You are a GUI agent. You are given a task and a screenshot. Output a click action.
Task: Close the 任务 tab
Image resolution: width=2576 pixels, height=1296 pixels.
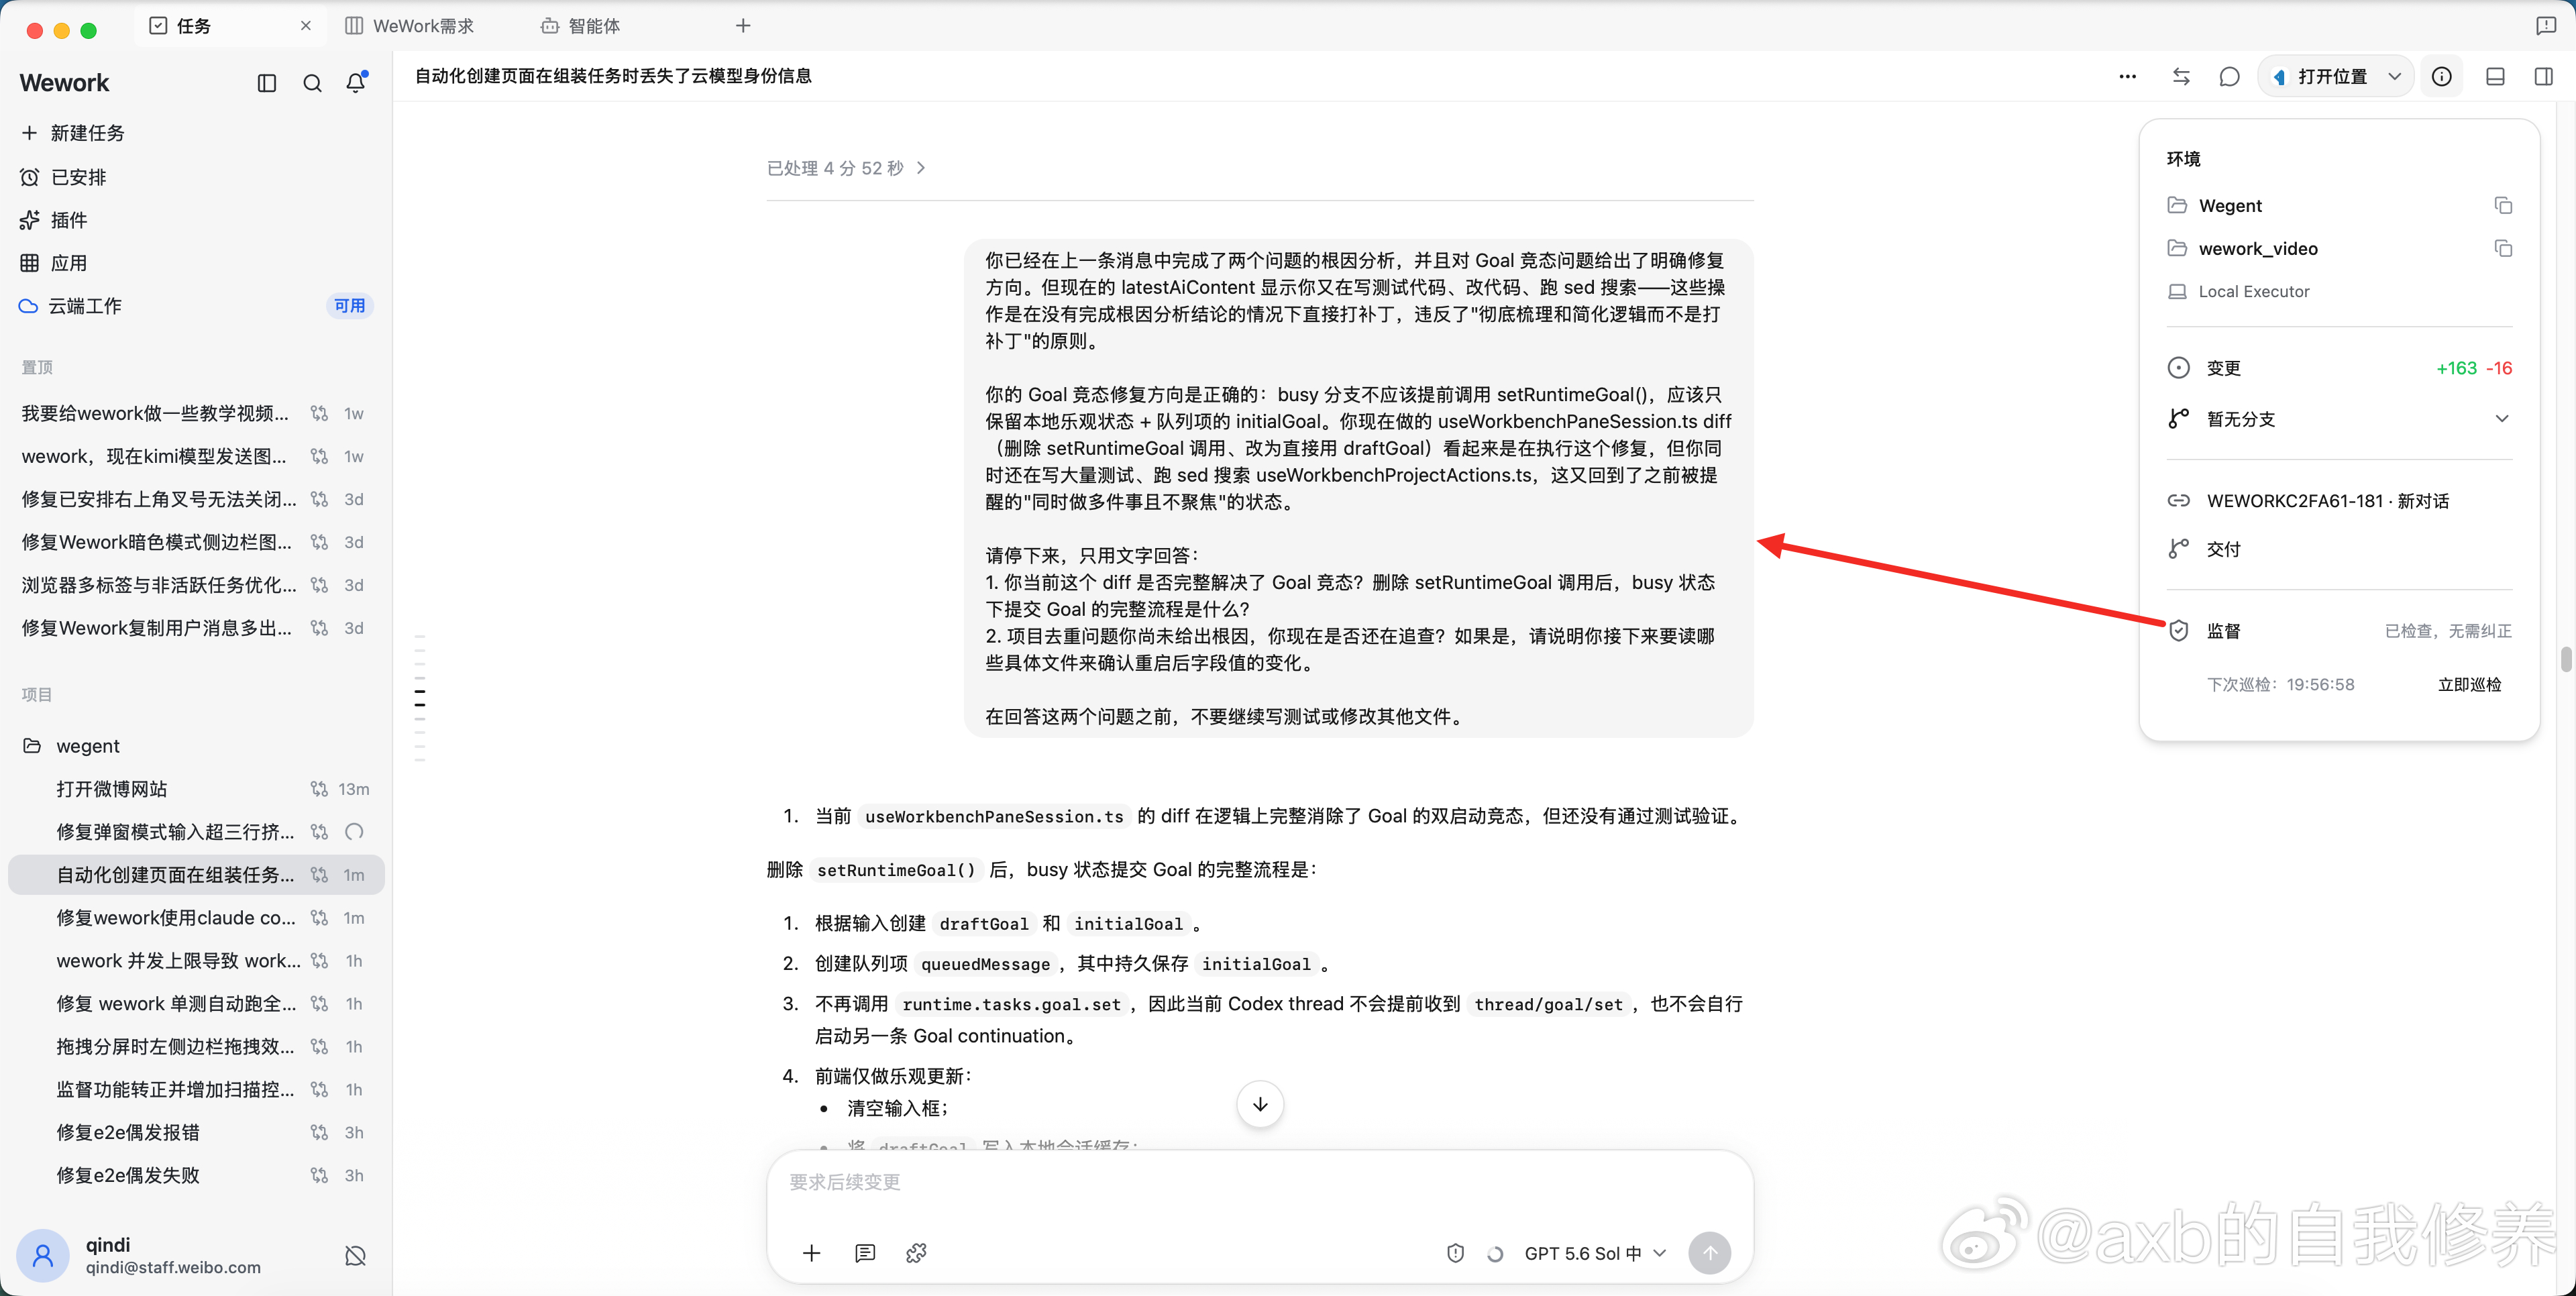click(x=306, y=26)
